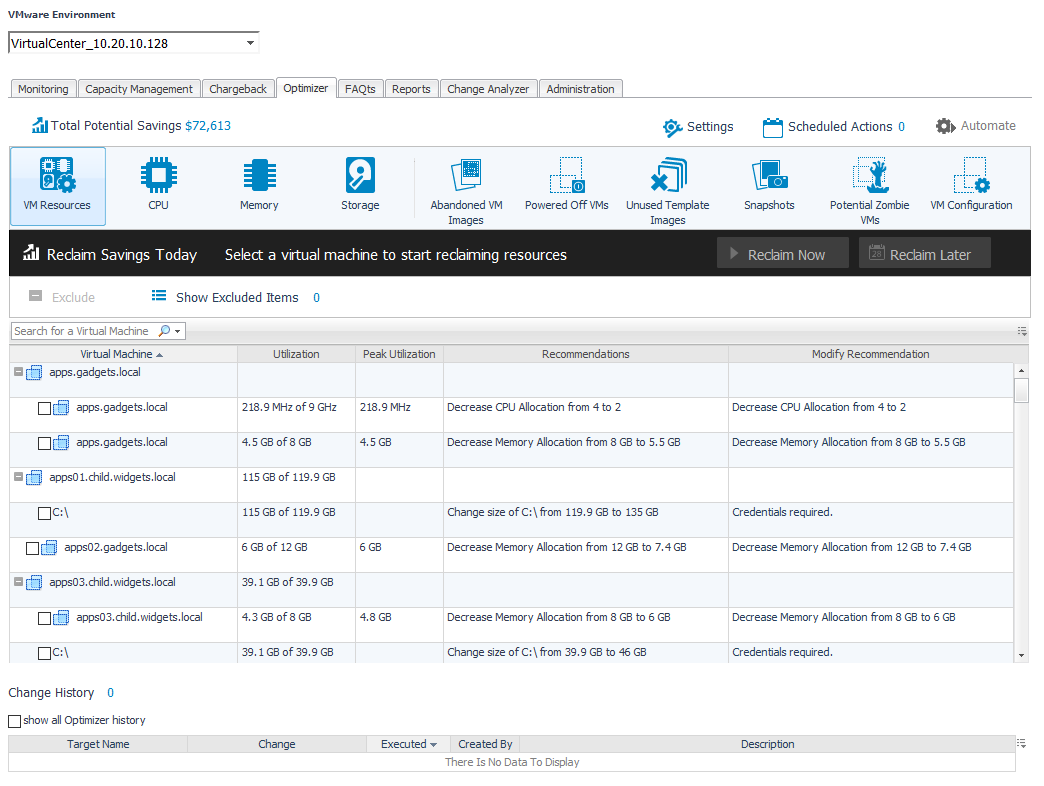View Potential Zombie VMs
The width and height of the screenshot is (1044, 786).
(870, 192)
